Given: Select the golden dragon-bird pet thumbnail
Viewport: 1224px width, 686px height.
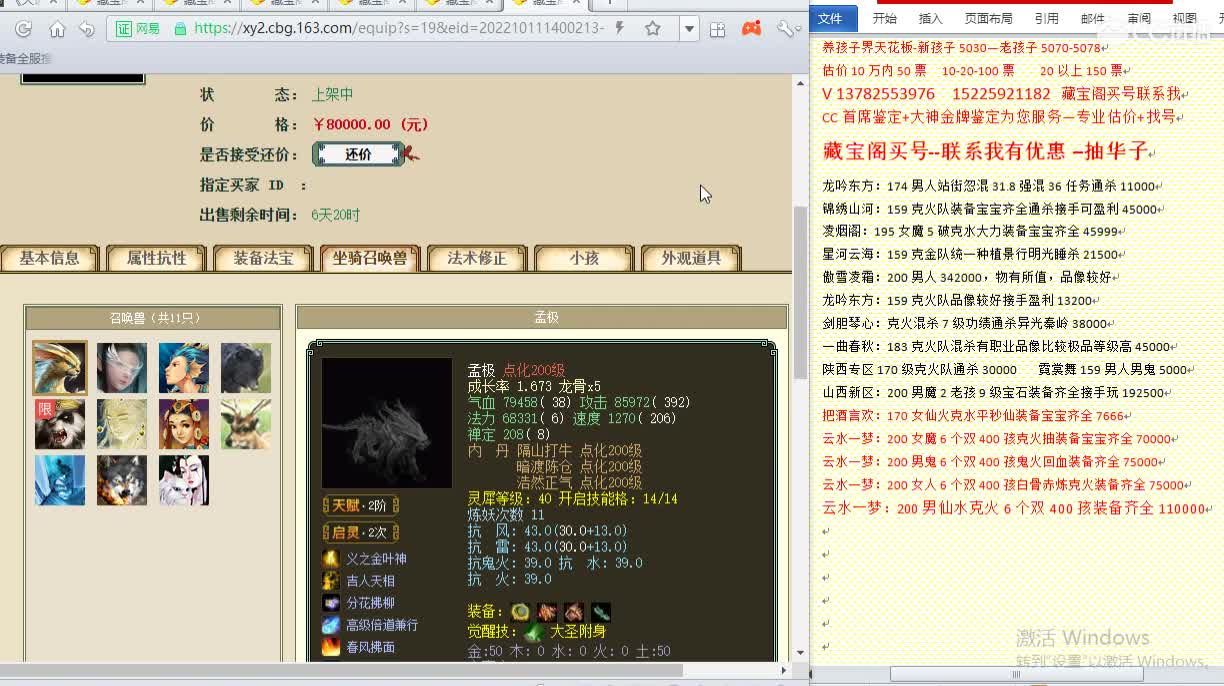Looking at the screenshot, I should [x=60, y=368].
